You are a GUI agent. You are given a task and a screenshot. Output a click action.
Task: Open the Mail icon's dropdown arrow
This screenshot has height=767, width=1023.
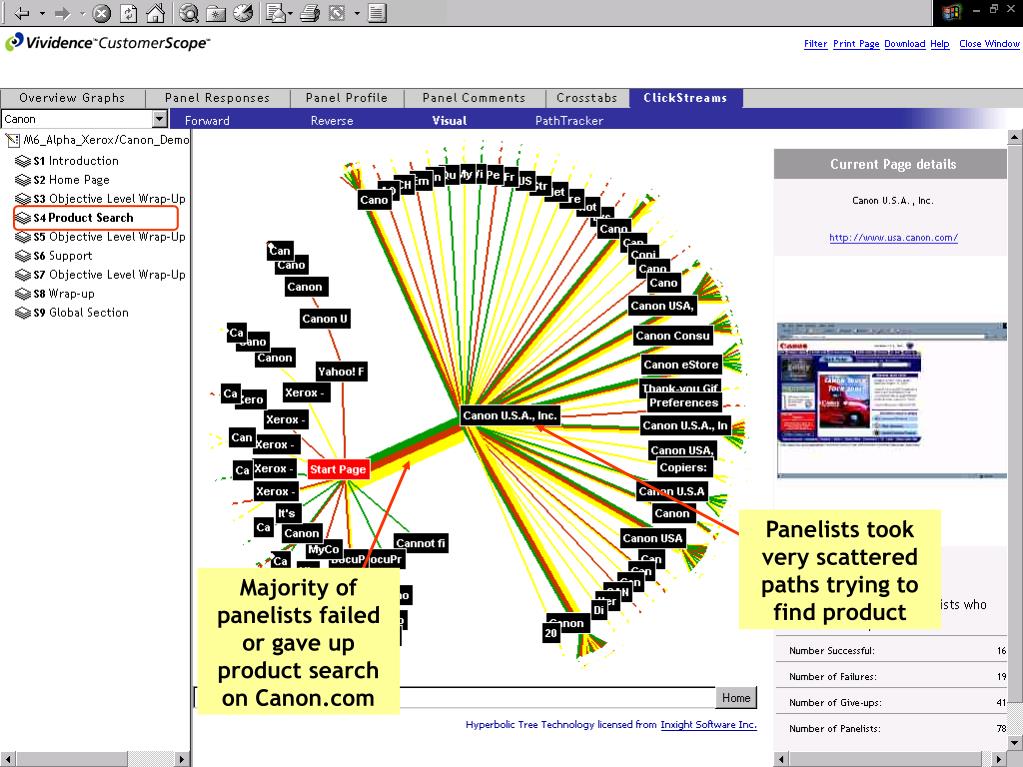coord(290,13)
